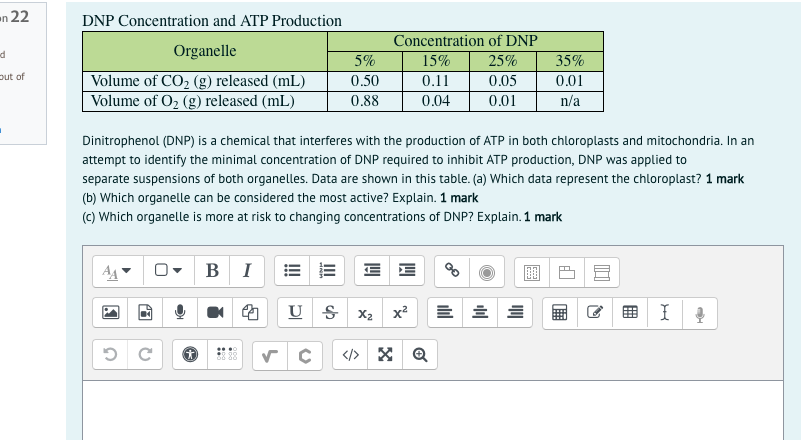Outdent the current paragraph

pos(372,270)
